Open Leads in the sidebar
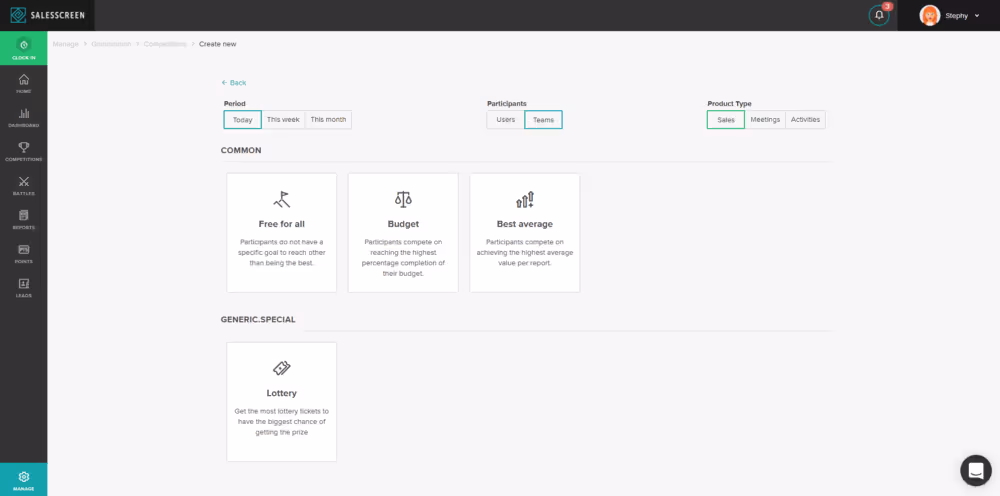The width and height of the screenshot is (1000, 496). click(x=24, y=288)
